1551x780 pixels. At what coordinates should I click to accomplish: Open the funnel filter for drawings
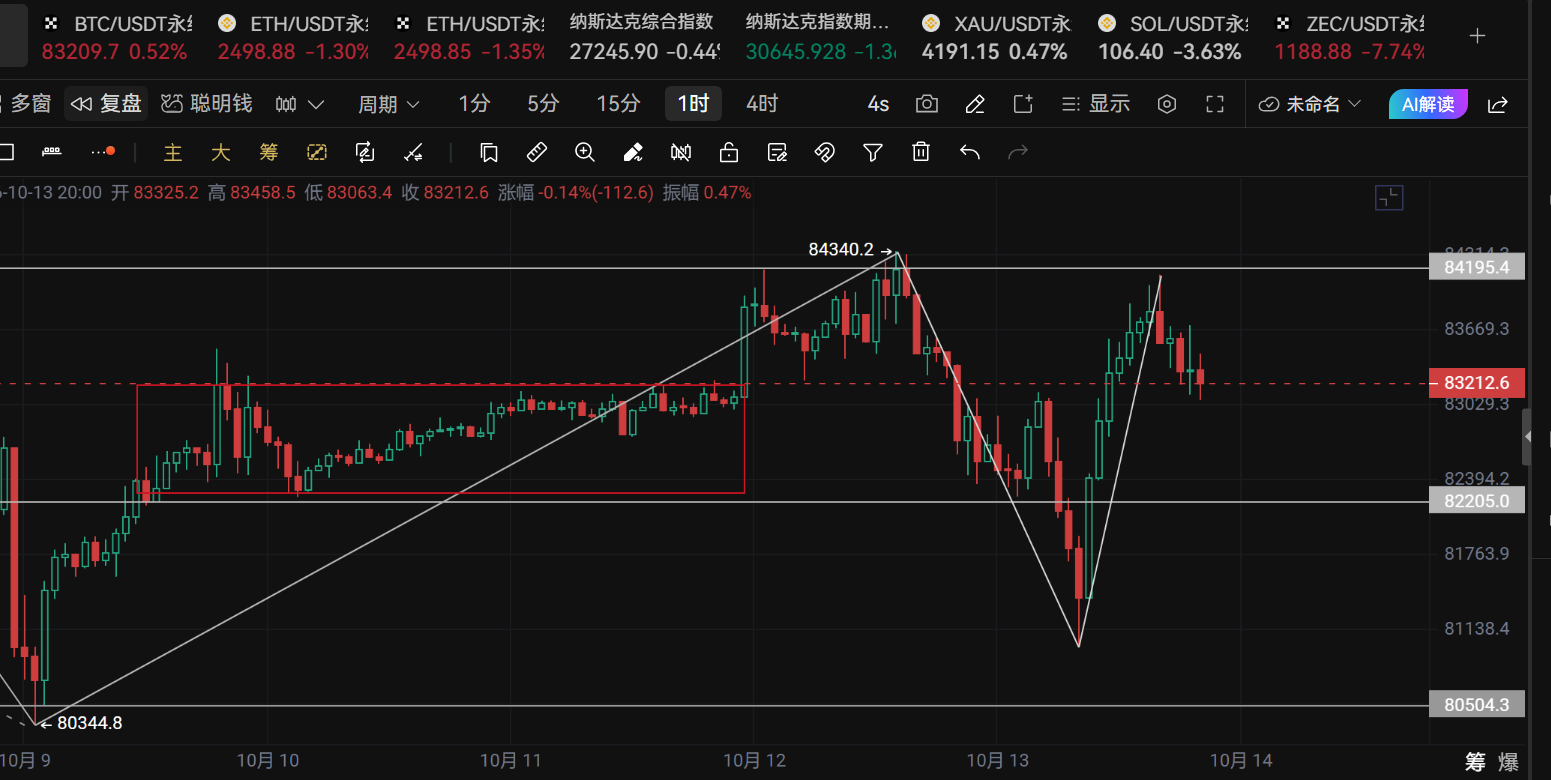(x=873, y=152)
